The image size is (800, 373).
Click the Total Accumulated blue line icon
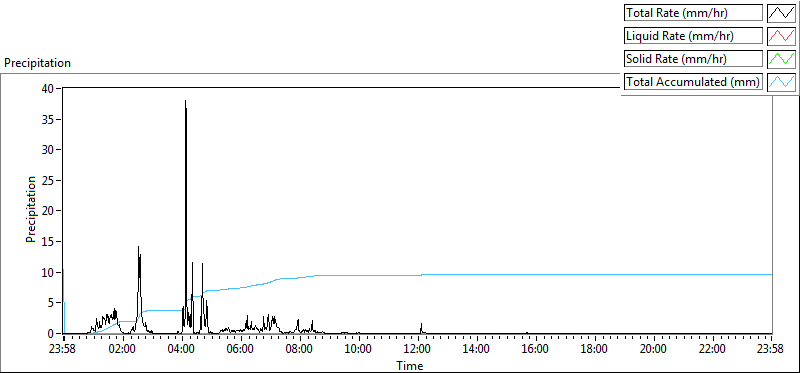coord(781,82)
